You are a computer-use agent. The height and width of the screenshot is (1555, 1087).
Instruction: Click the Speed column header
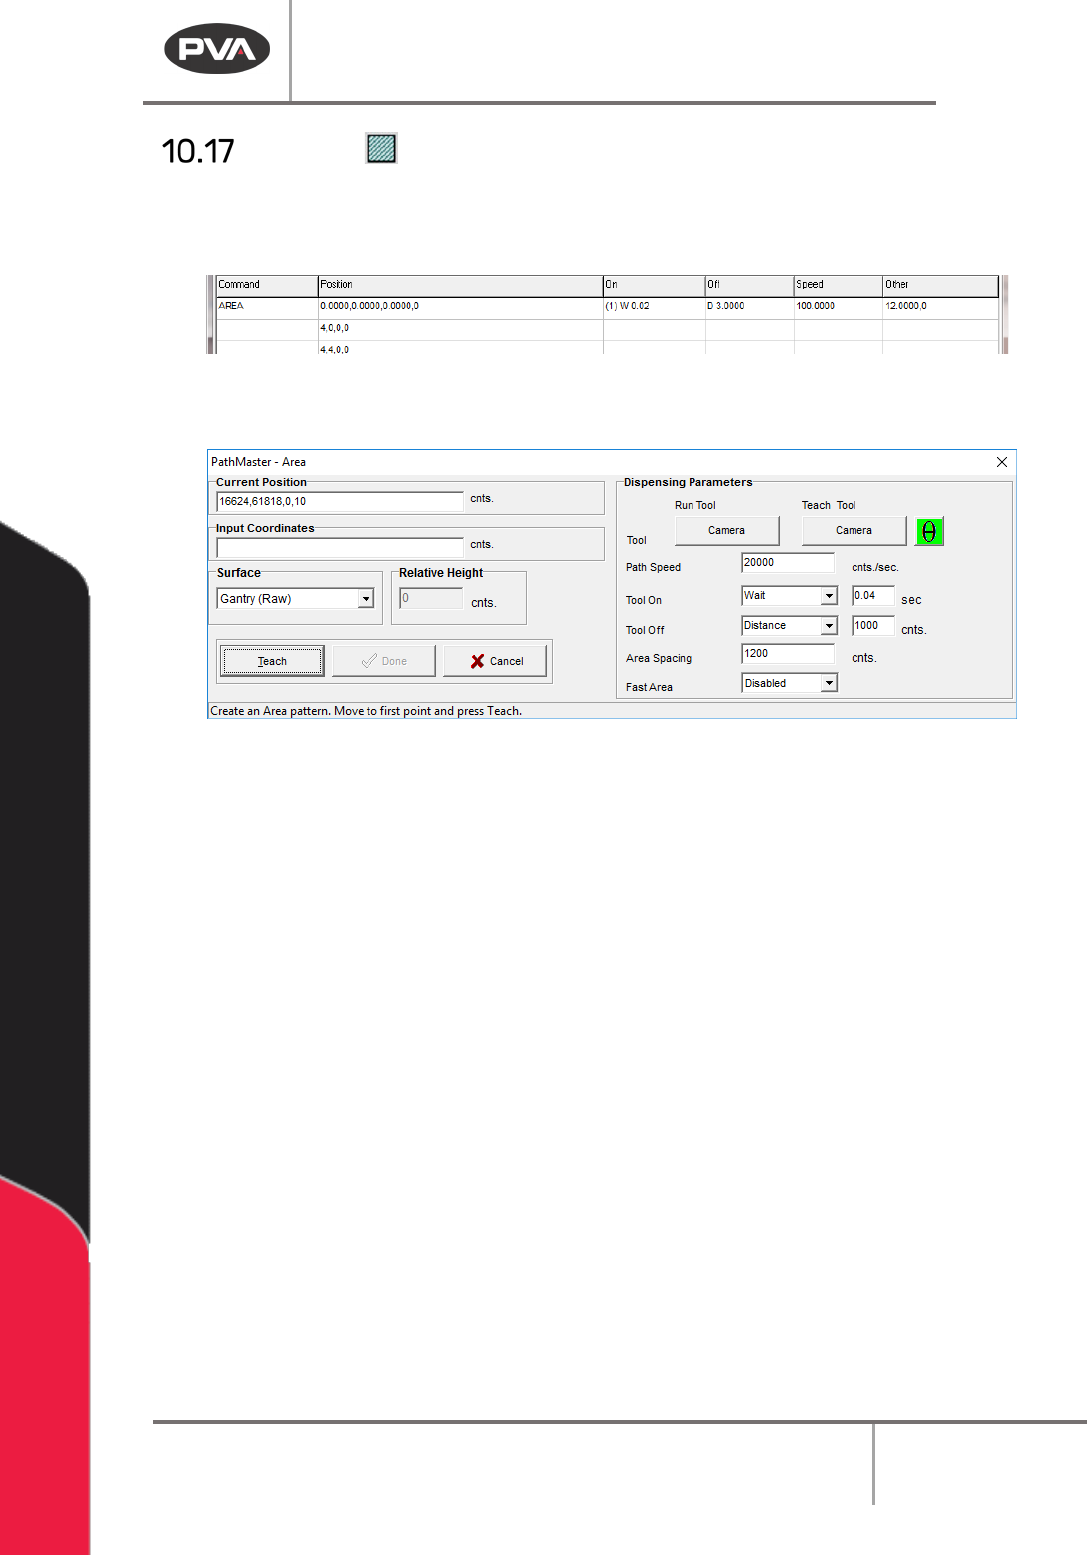click(x=838, y=285)
